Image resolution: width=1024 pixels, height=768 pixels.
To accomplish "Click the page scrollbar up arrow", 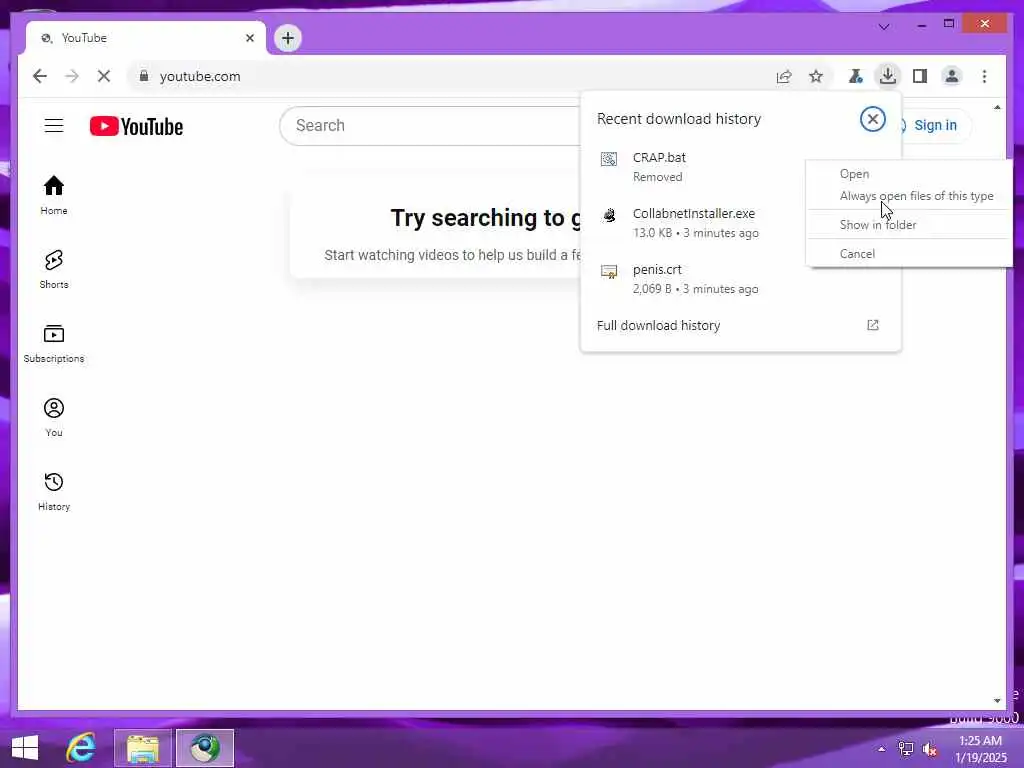I will [x=997, y=107].
